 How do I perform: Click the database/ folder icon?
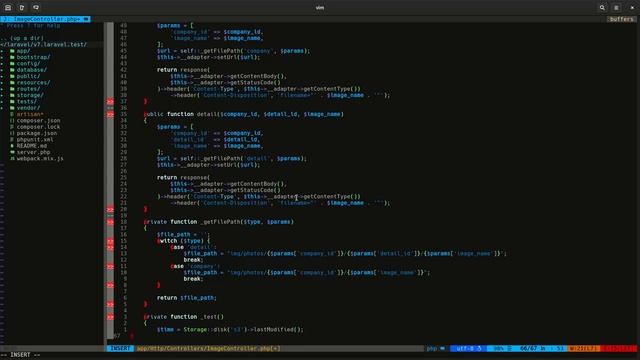coord(12,70)
